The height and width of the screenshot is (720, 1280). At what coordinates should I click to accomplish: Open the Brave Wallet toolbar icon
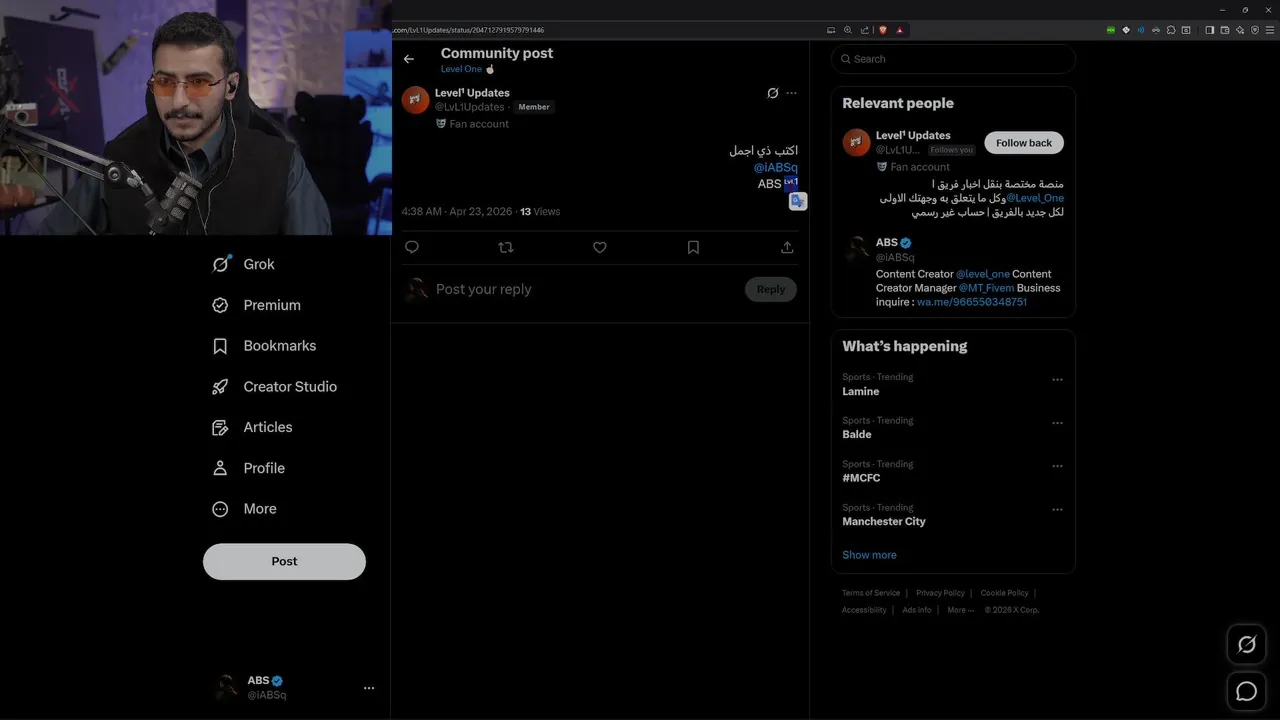(1225, 30)
